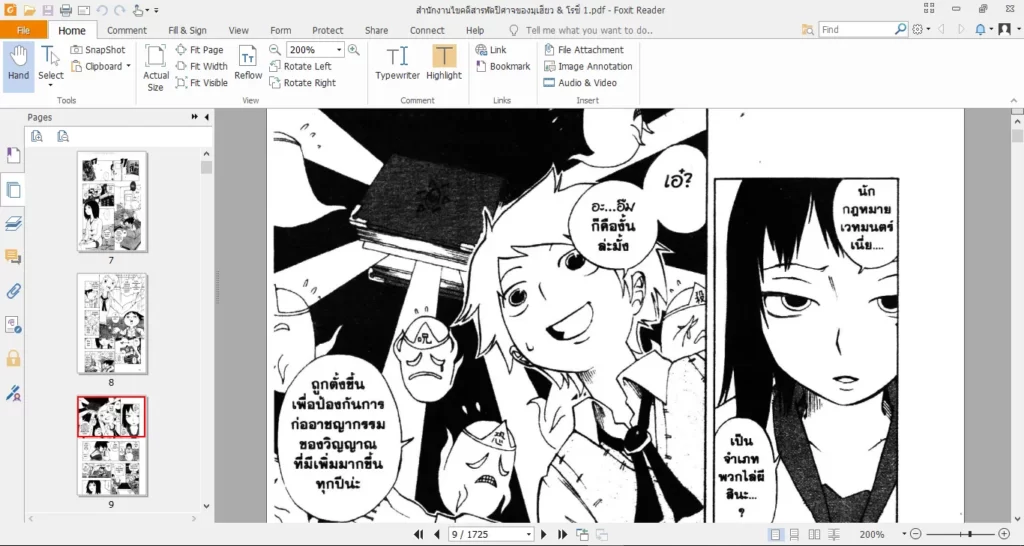Insert a Link
The image size is (1024, 546).
pyautogui.click(x=490, y=50)
